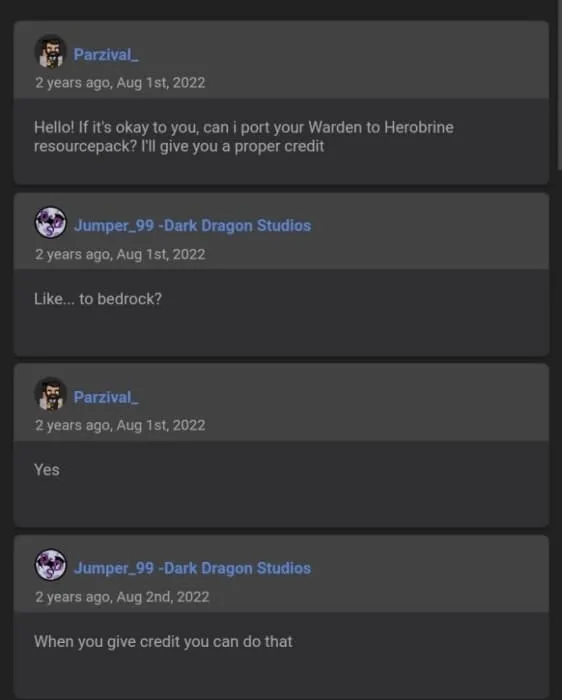The width and height of the screenshot is (562, 700).
Task: Click empty body area below the Yes reply
Action: [281, 502]
